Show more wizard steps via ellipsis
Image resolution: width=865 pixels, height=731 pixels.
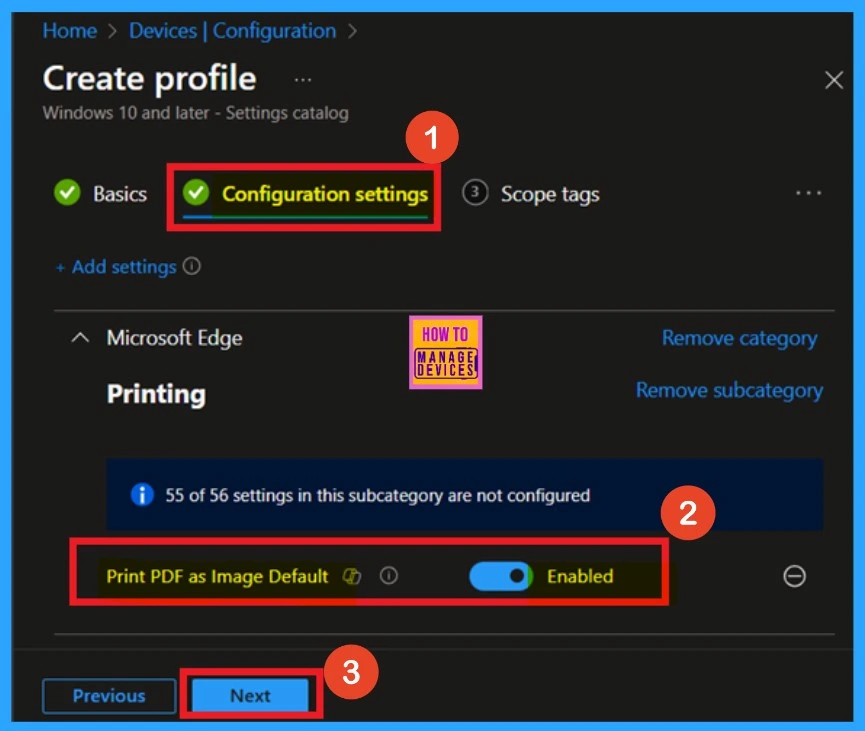(808, 193)
